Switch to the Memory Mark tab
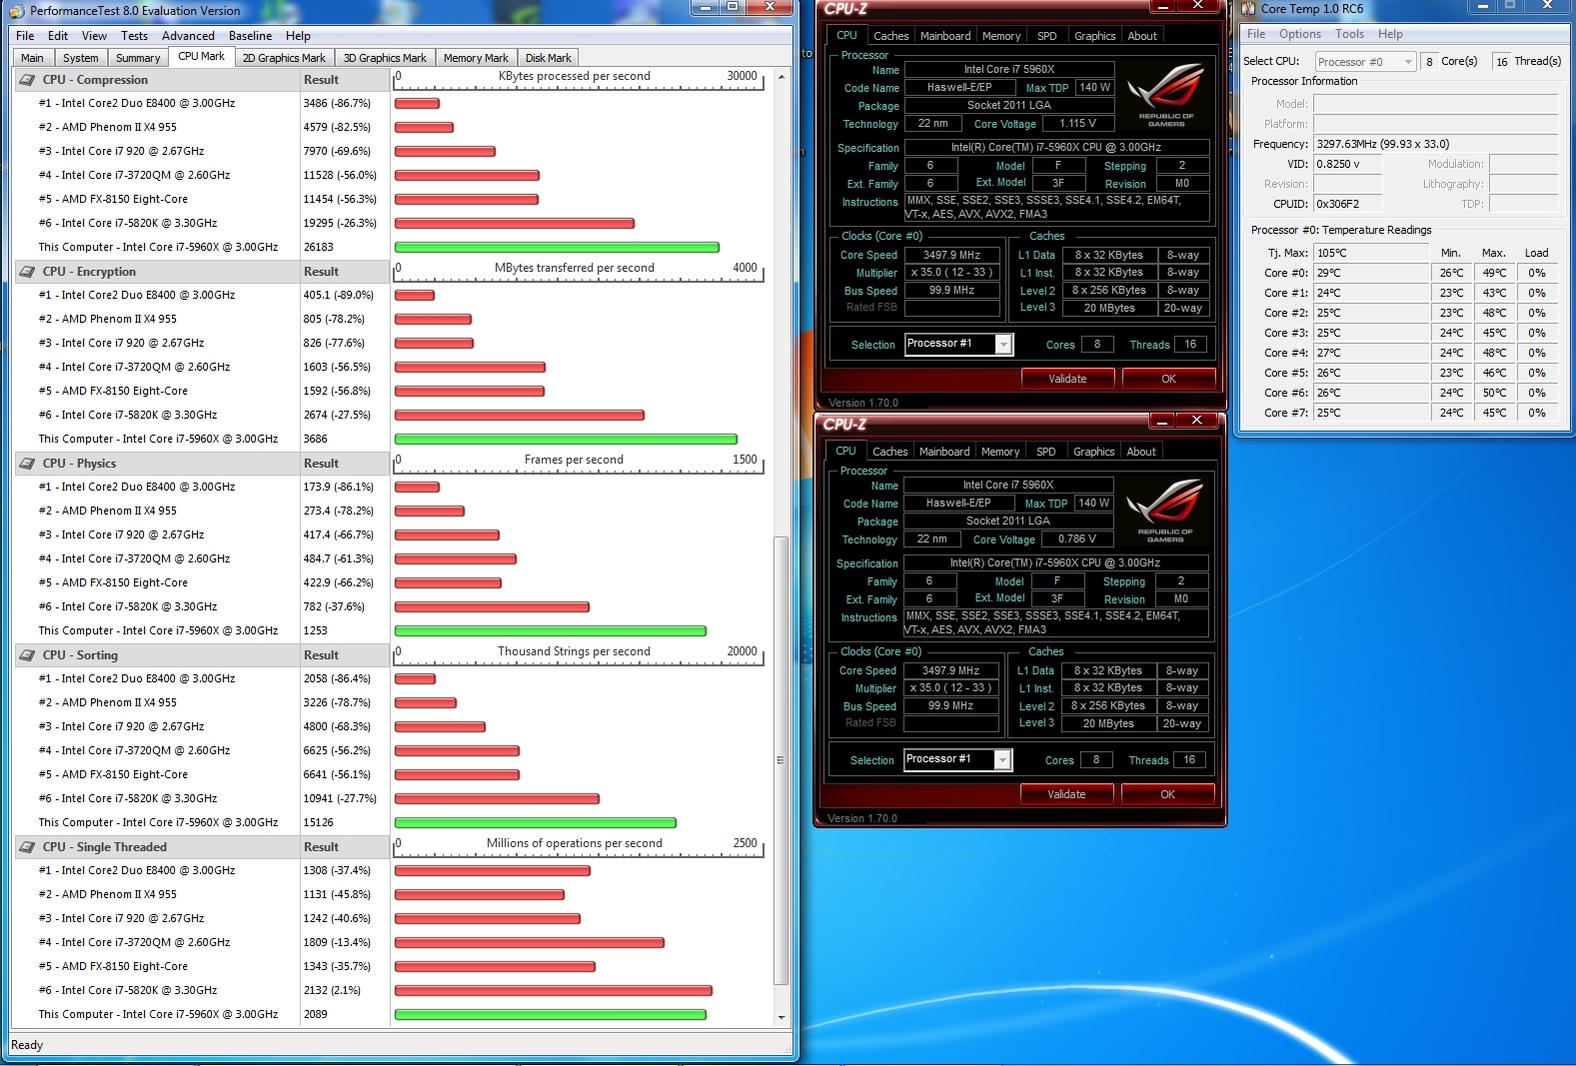1576x1066 pixels. [x=476, y=58]
